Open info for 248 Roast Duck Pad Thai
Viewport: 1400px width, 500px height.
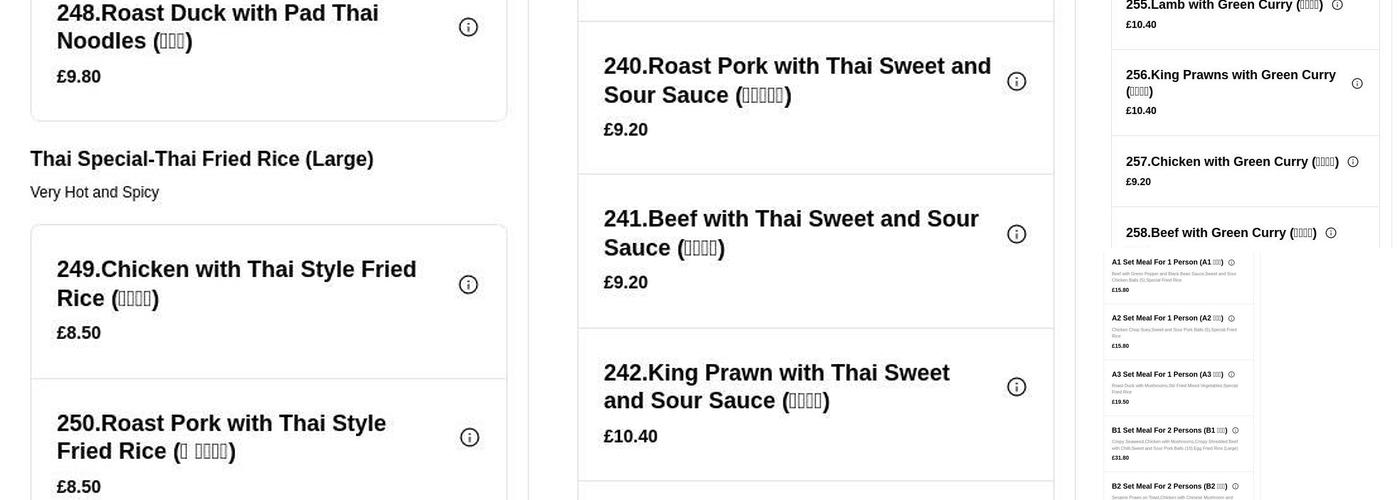[468, 27]
